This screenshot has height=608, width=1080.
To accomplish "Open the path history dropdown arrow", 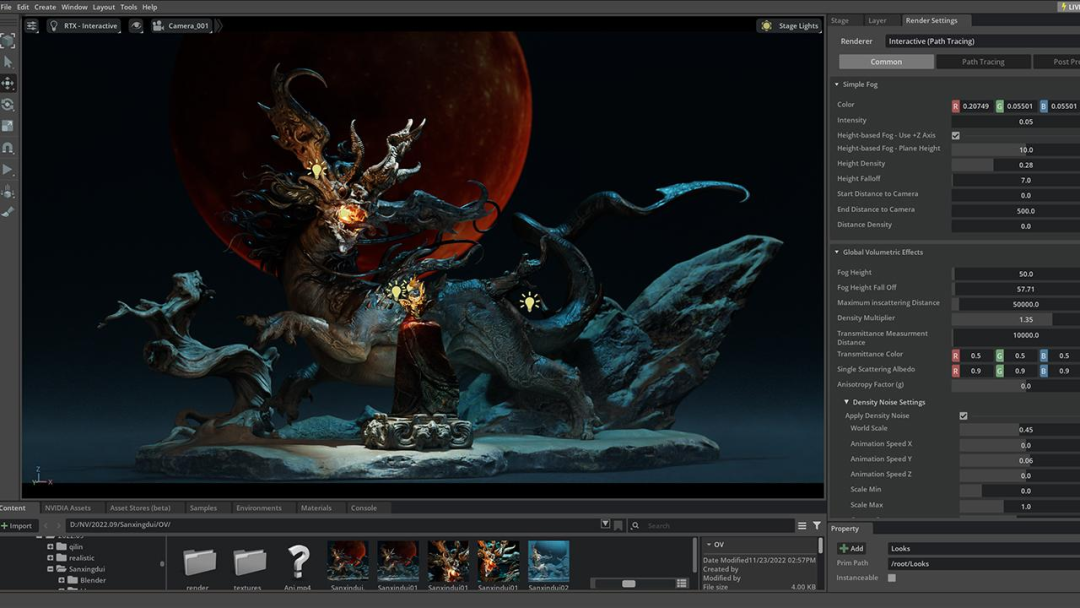I will tap(605, 525).
